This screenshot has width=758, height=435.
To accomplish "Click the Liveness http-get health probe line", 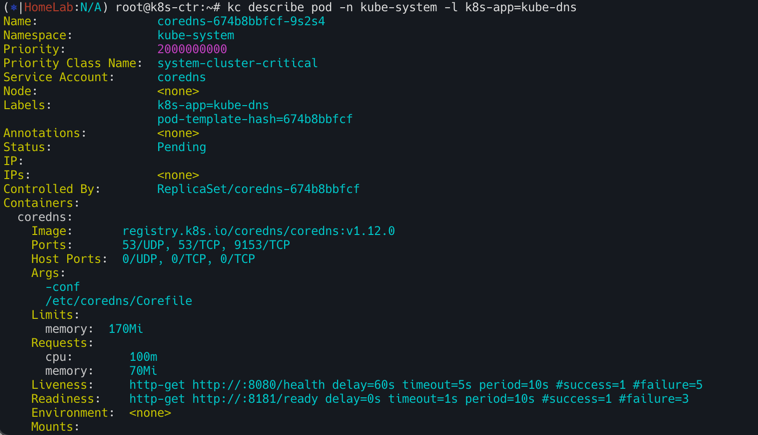I will point(415,385).
